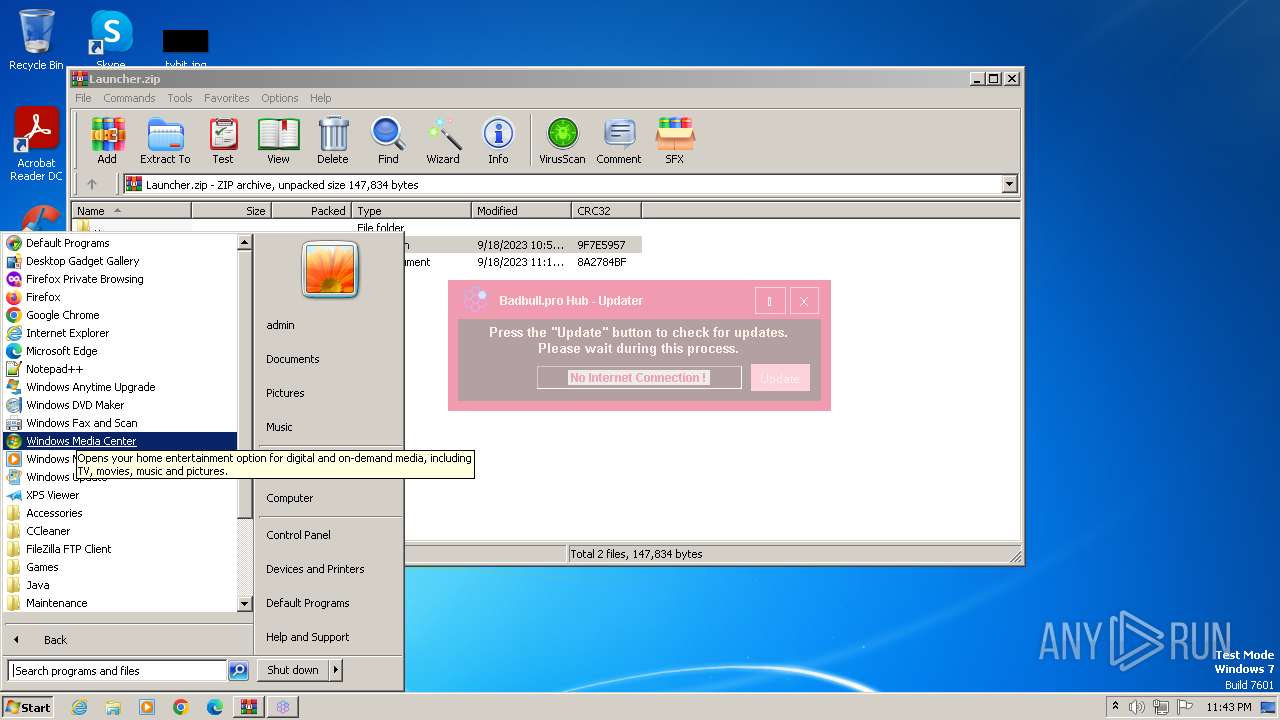
Task: Click the SFX toolbar icon
Action: click(x=675, y=141)
